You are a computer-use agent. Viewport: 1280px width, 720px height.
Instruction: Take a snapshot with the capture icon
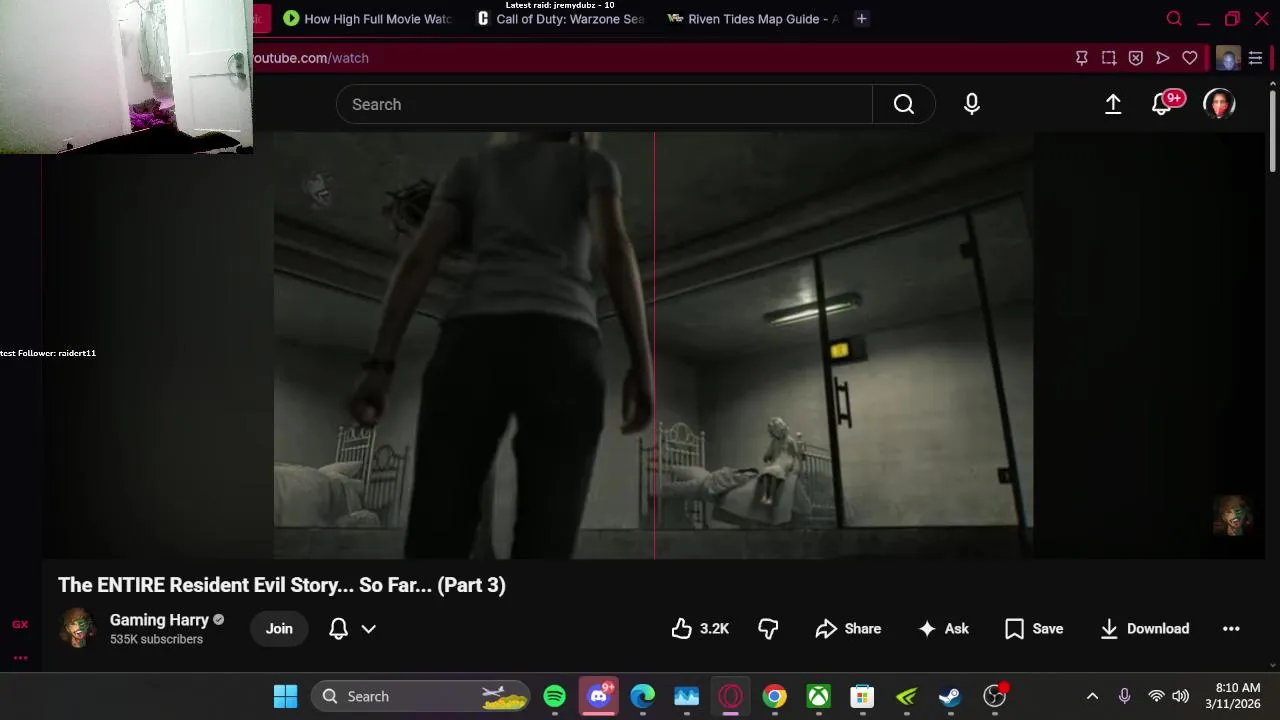click(x=1109, y=58)
